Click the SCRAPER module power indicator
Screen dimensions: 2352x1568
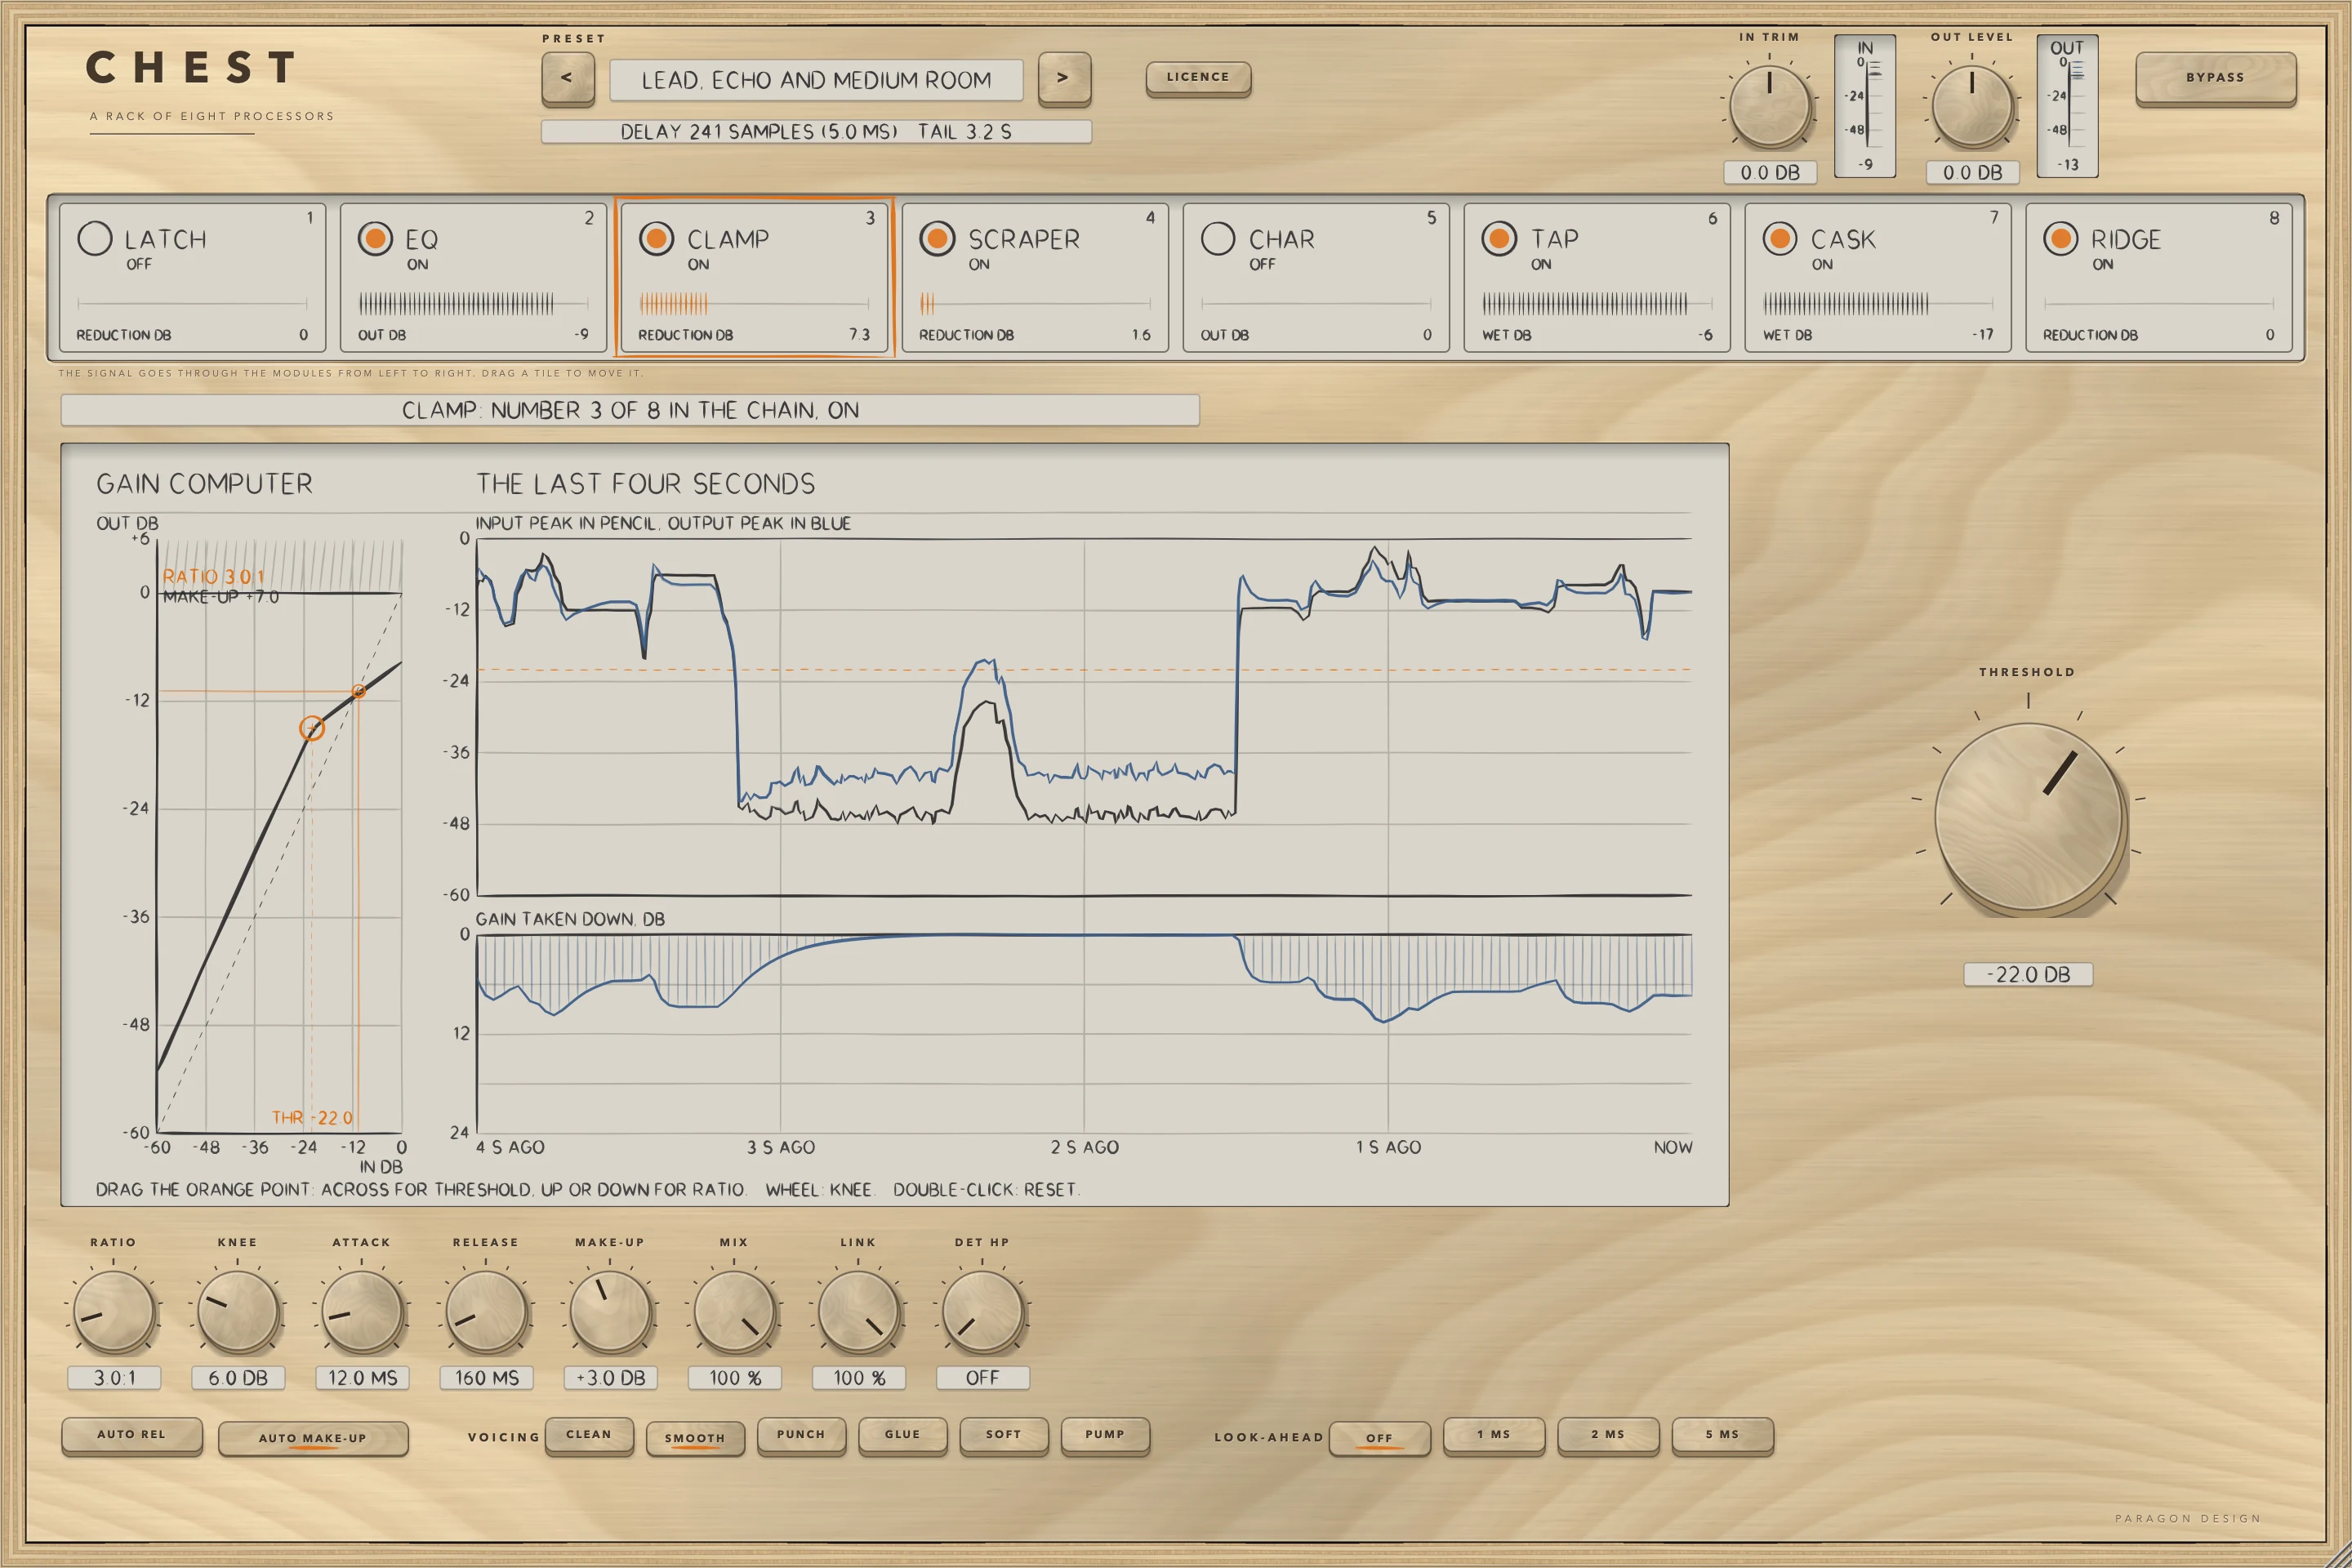937,238
